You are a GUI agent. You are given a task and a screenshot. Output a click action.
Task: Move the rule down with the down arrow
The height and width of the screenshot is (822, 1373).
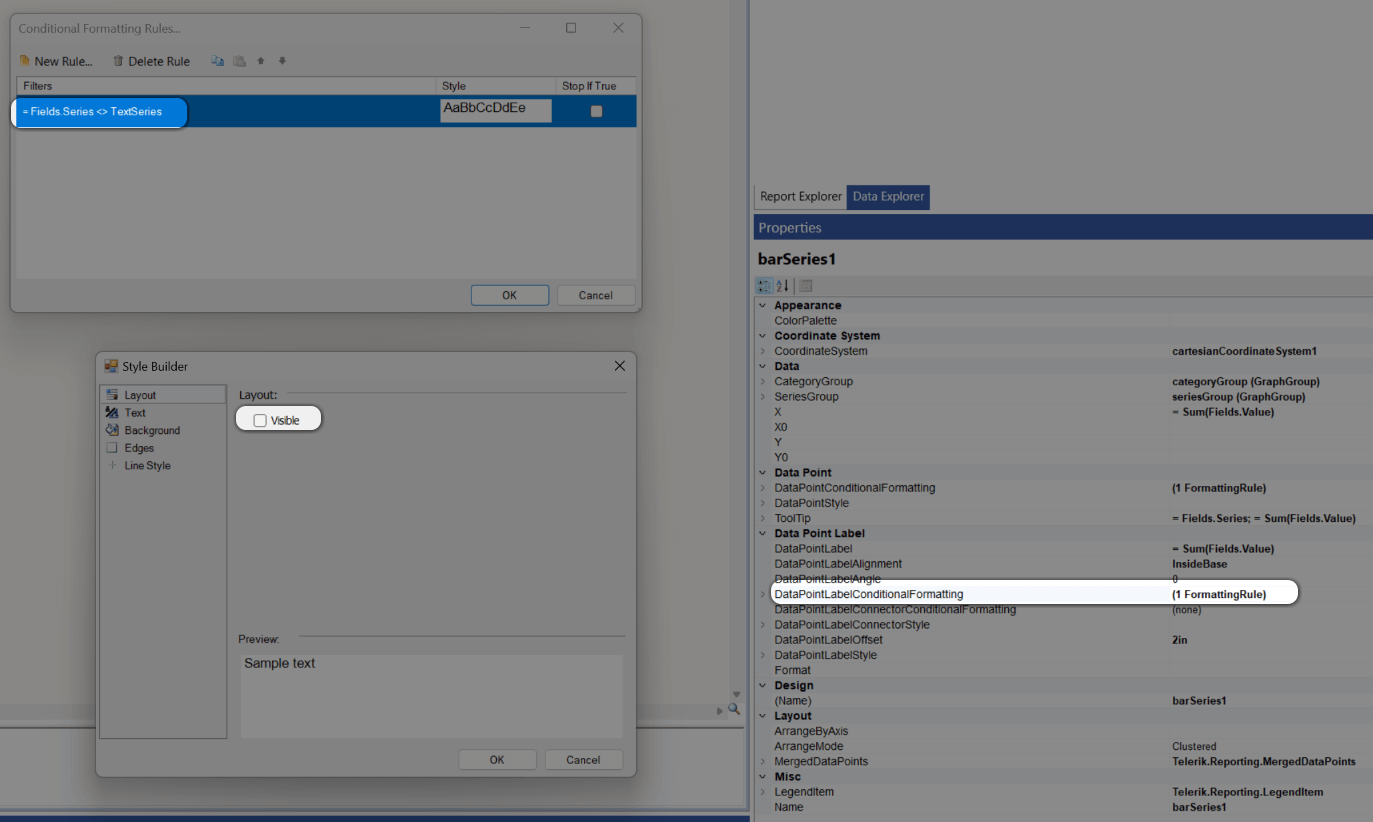(x=281, y=61)
